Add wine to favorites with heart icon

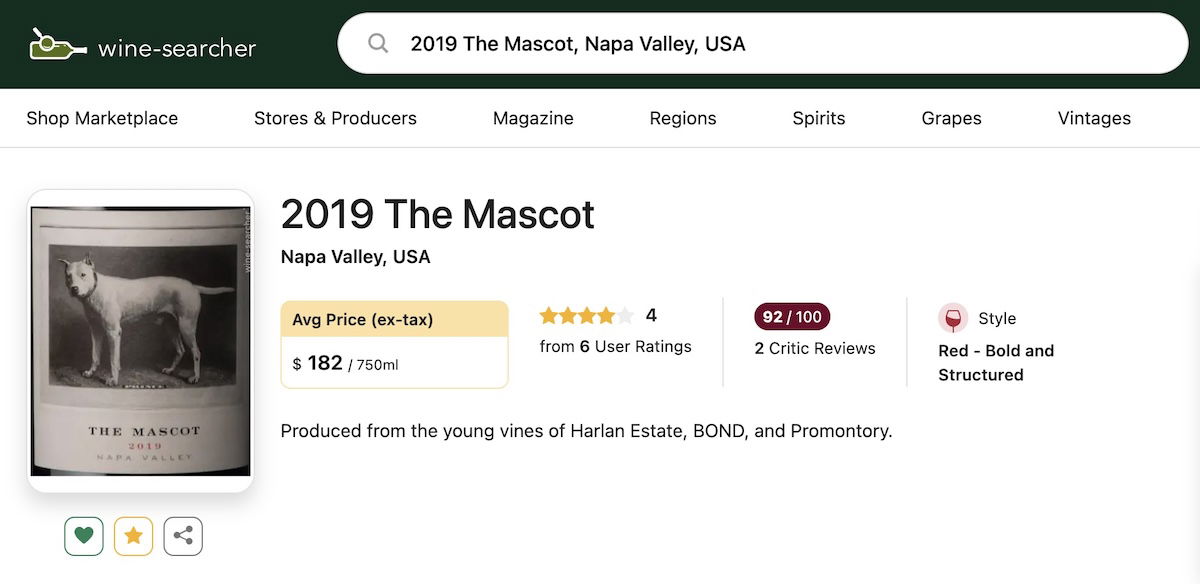pos(84,536)
